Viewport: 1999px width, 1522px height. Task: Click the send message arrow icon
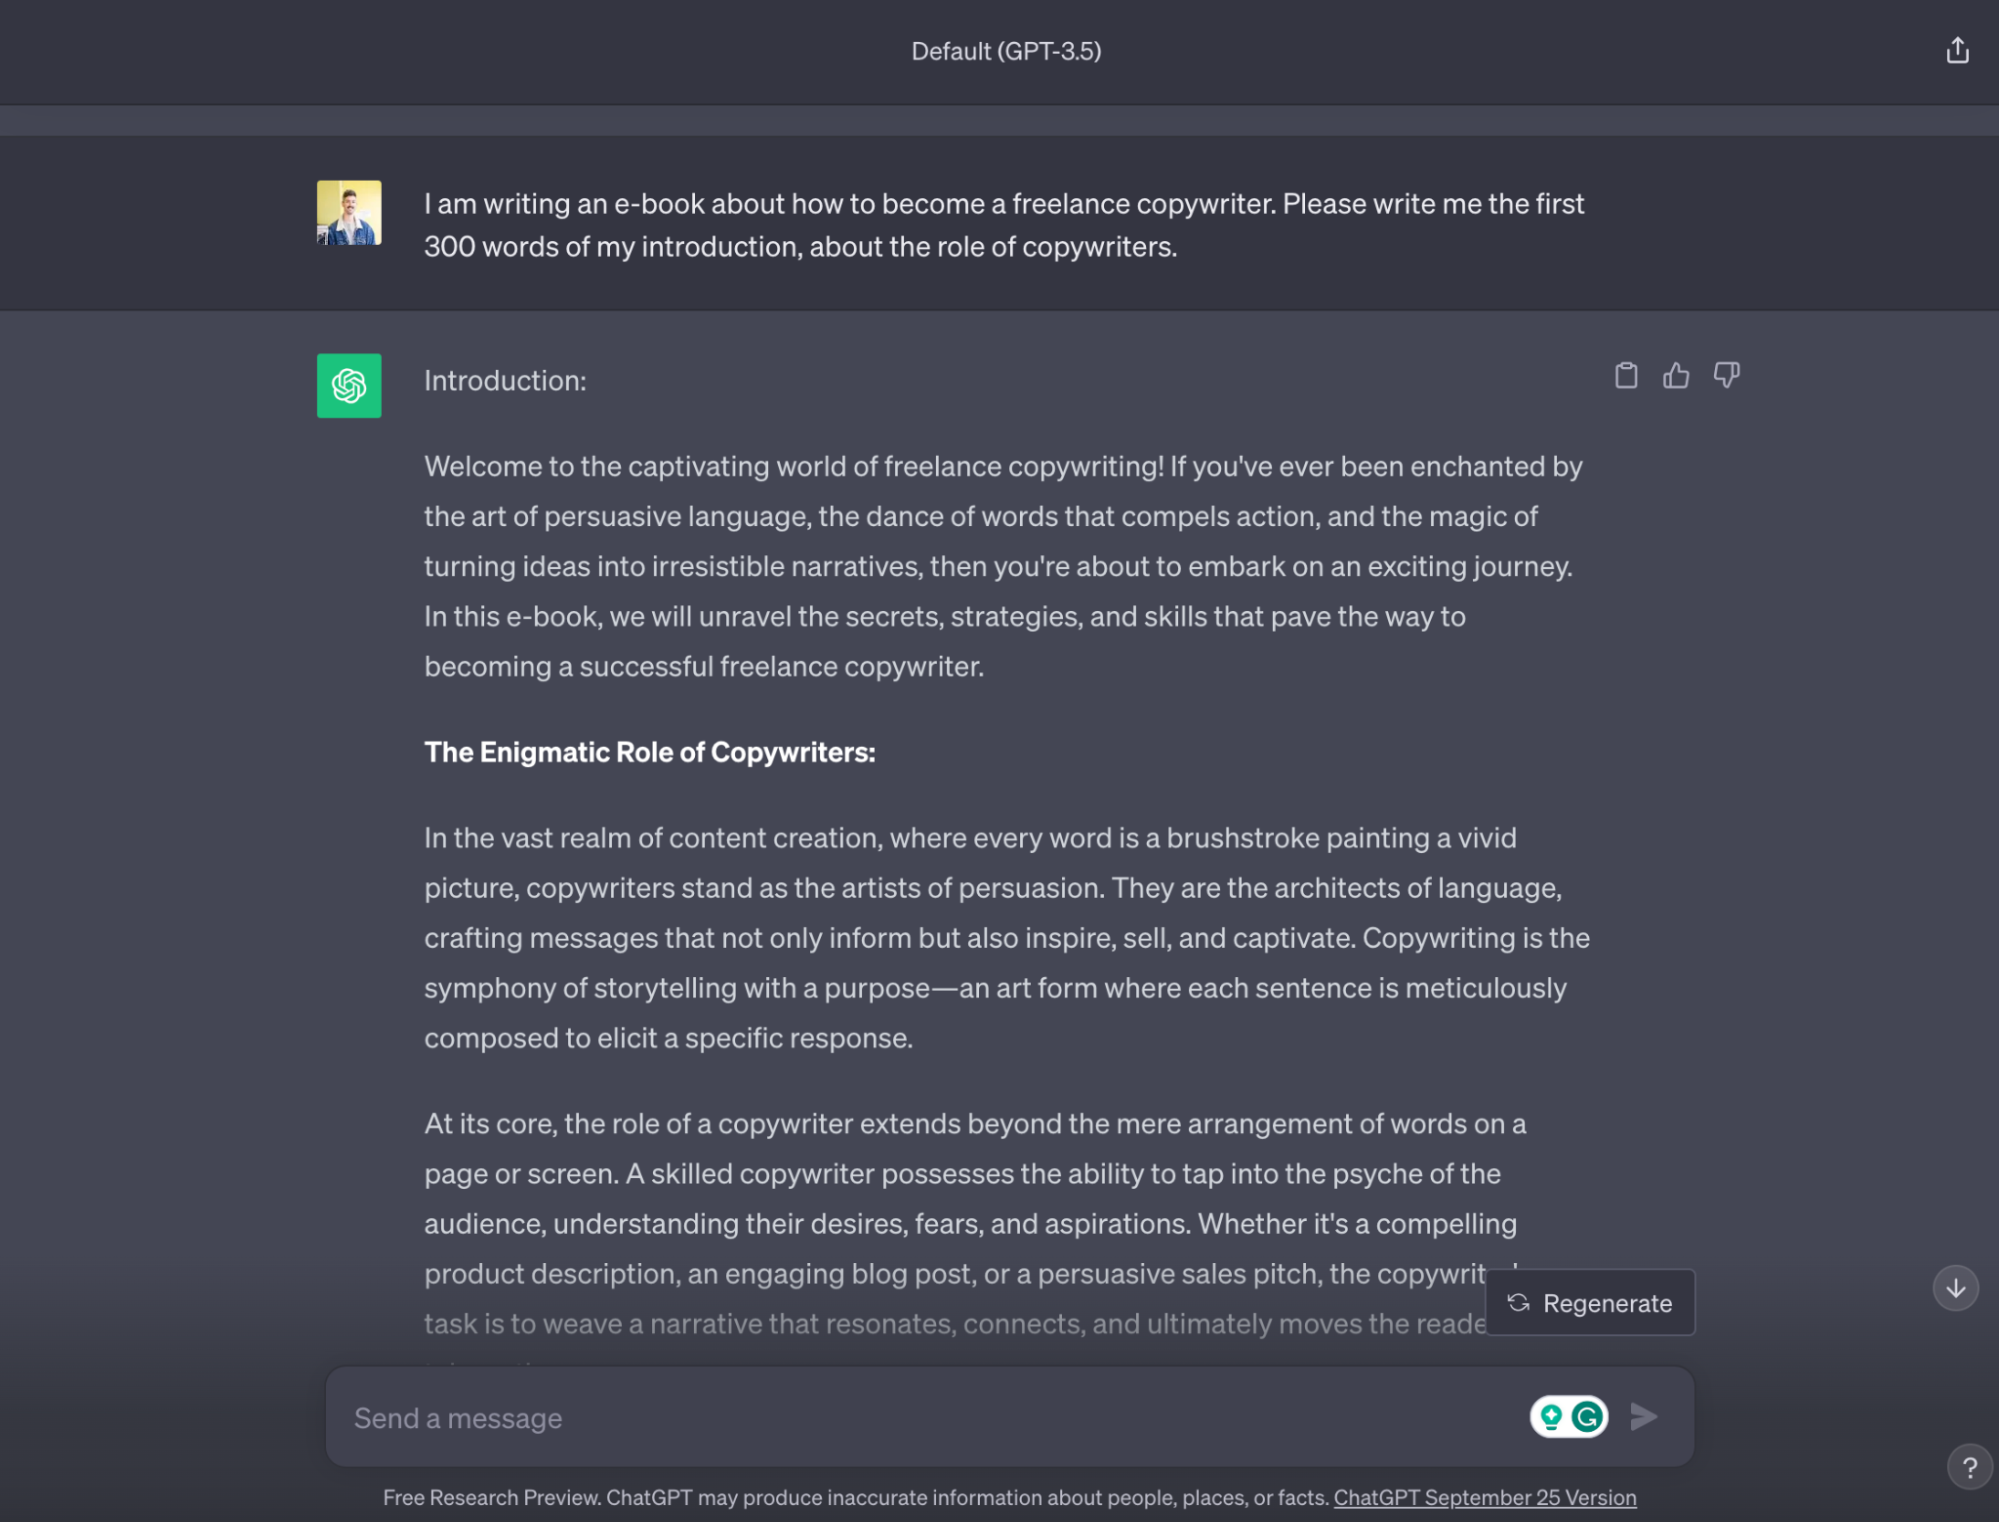click(1644, 1417)
